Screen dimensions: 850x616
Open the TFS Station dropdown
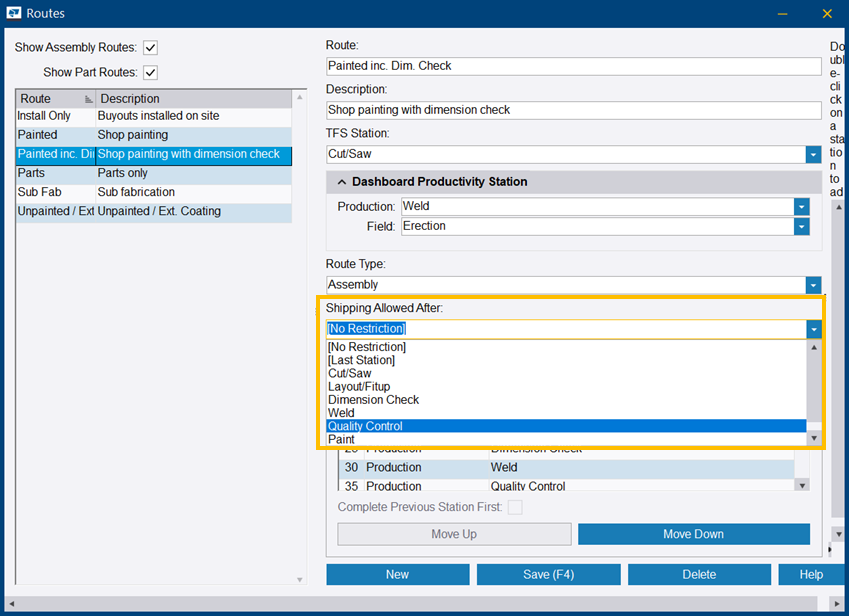813,154
